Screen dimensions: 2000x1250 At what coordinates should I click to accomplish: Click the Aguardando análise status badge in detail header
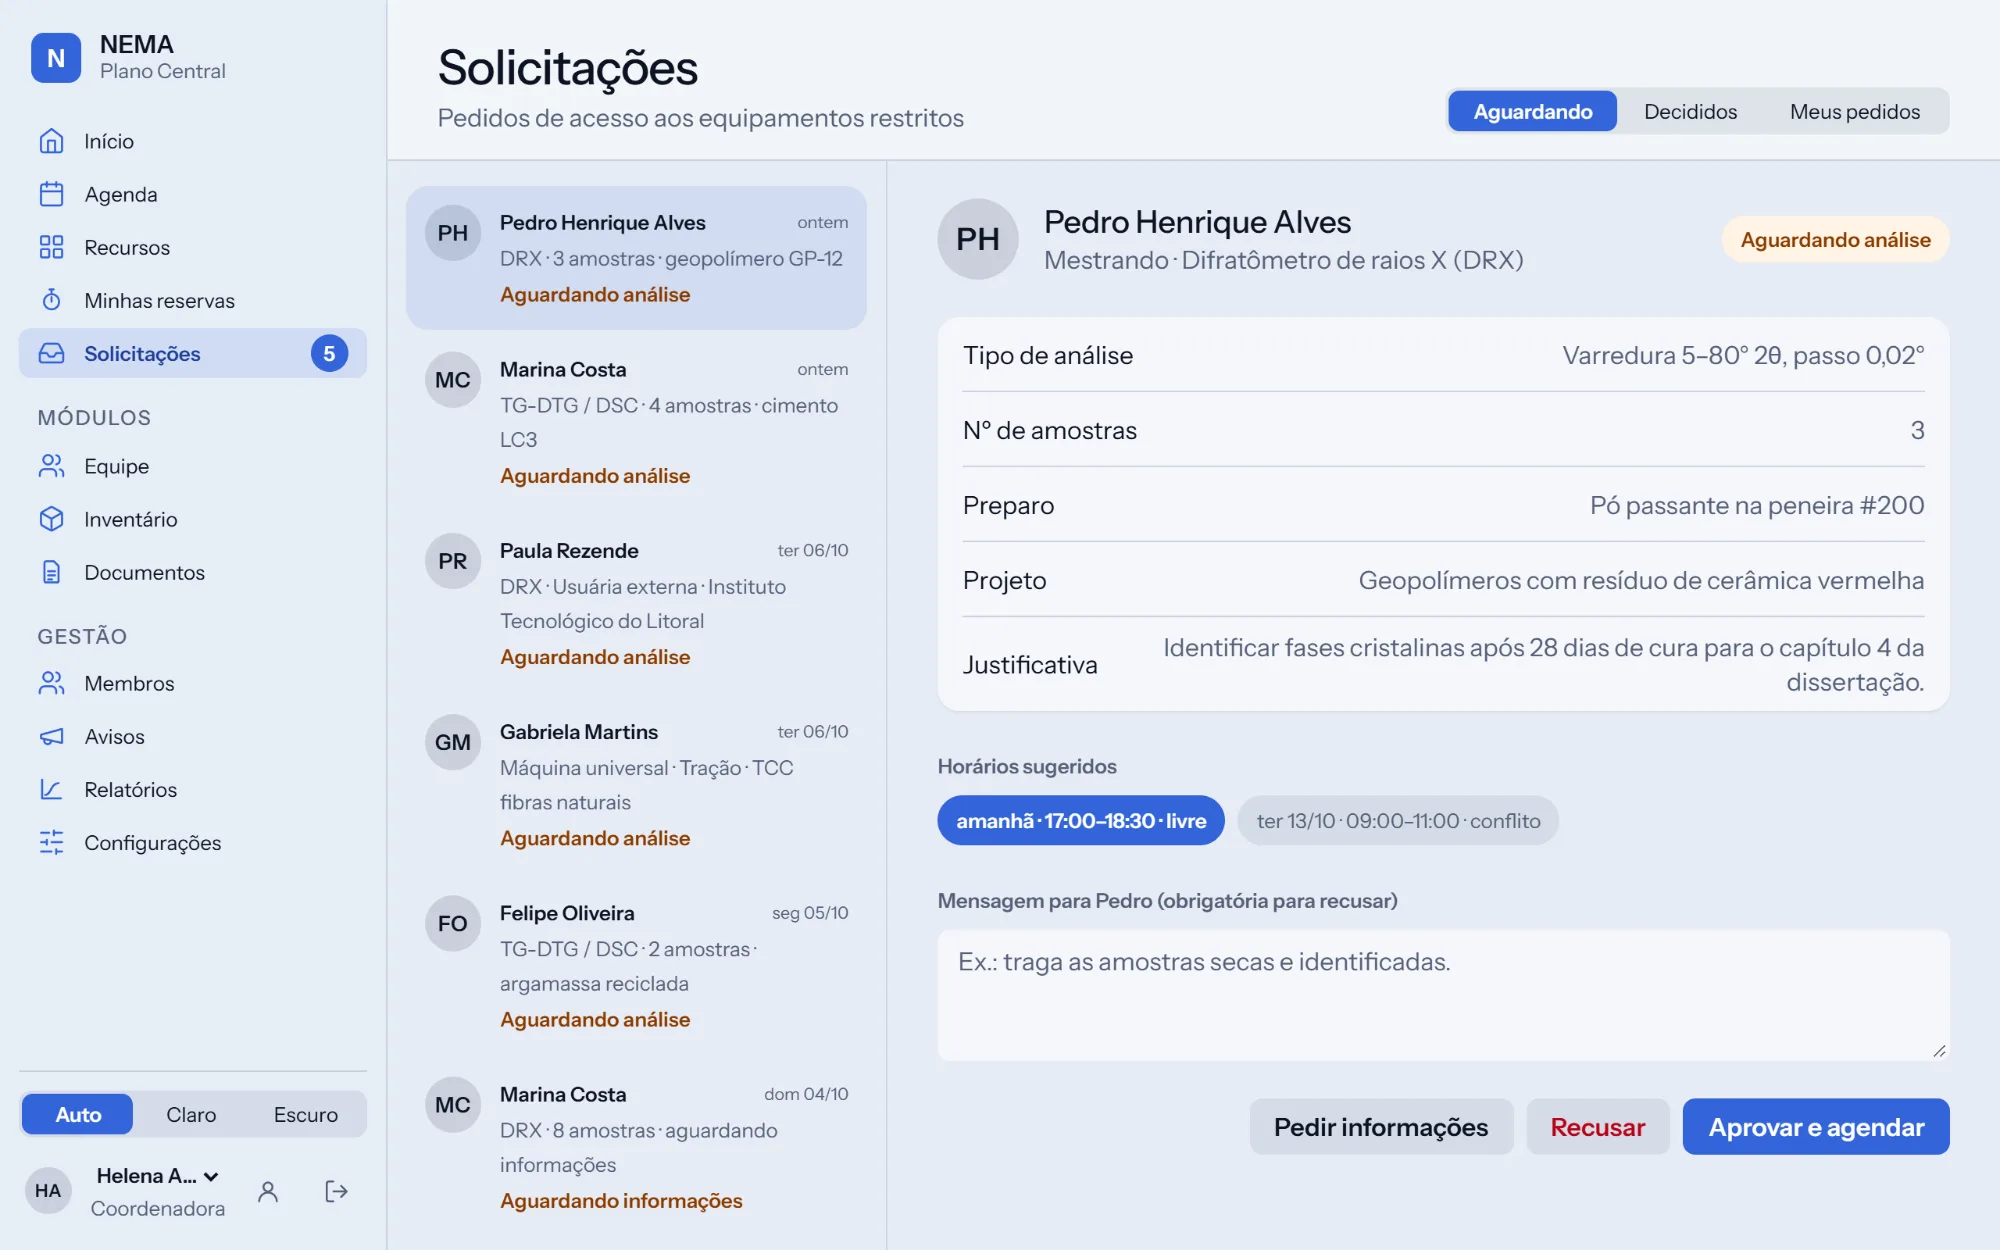point(1835,240)
